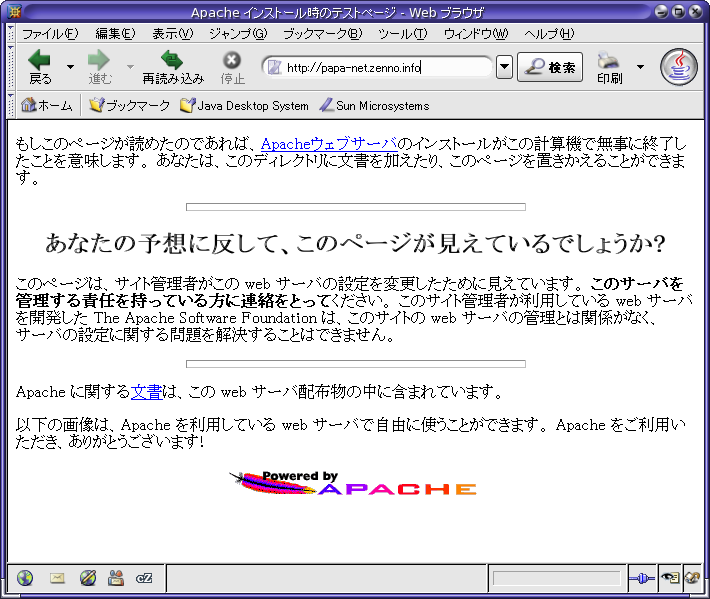Open the ジャンプ(G) menu

[x=238, y=34]
